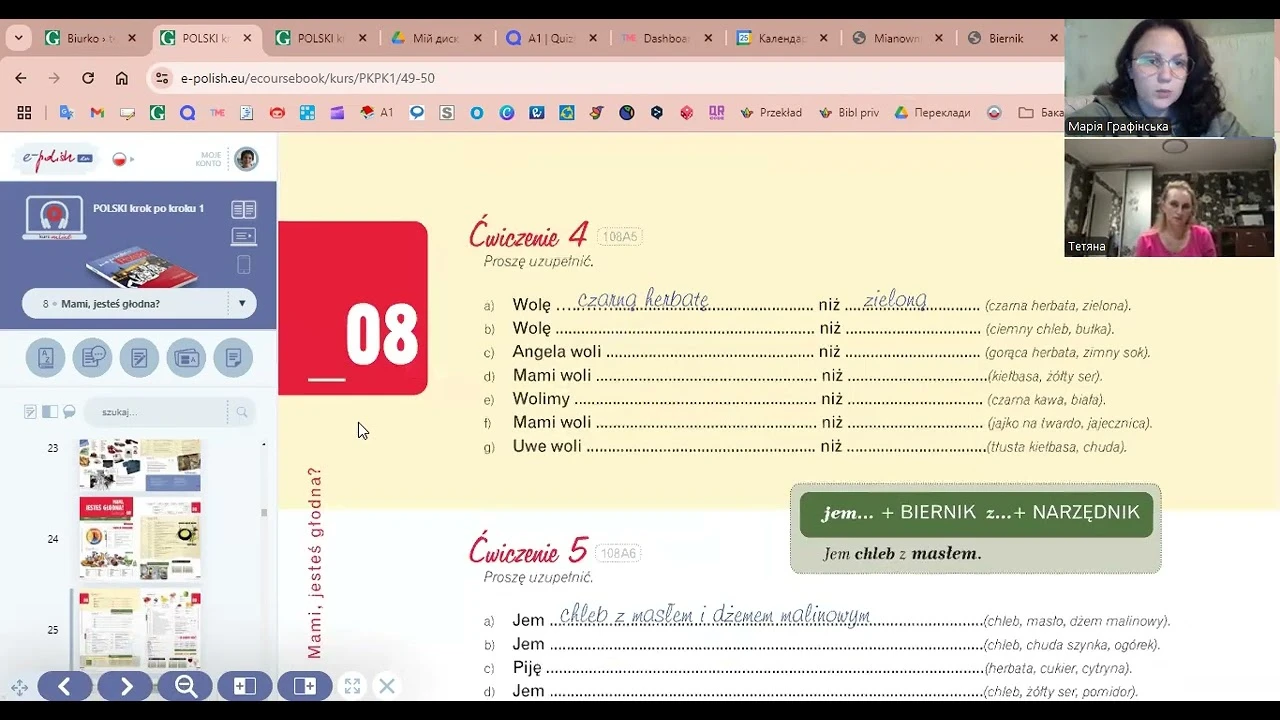Click the zoom out magnifier button
Image resolution: width=1280 pixels, height=720 pixels.
coord(185,686)
